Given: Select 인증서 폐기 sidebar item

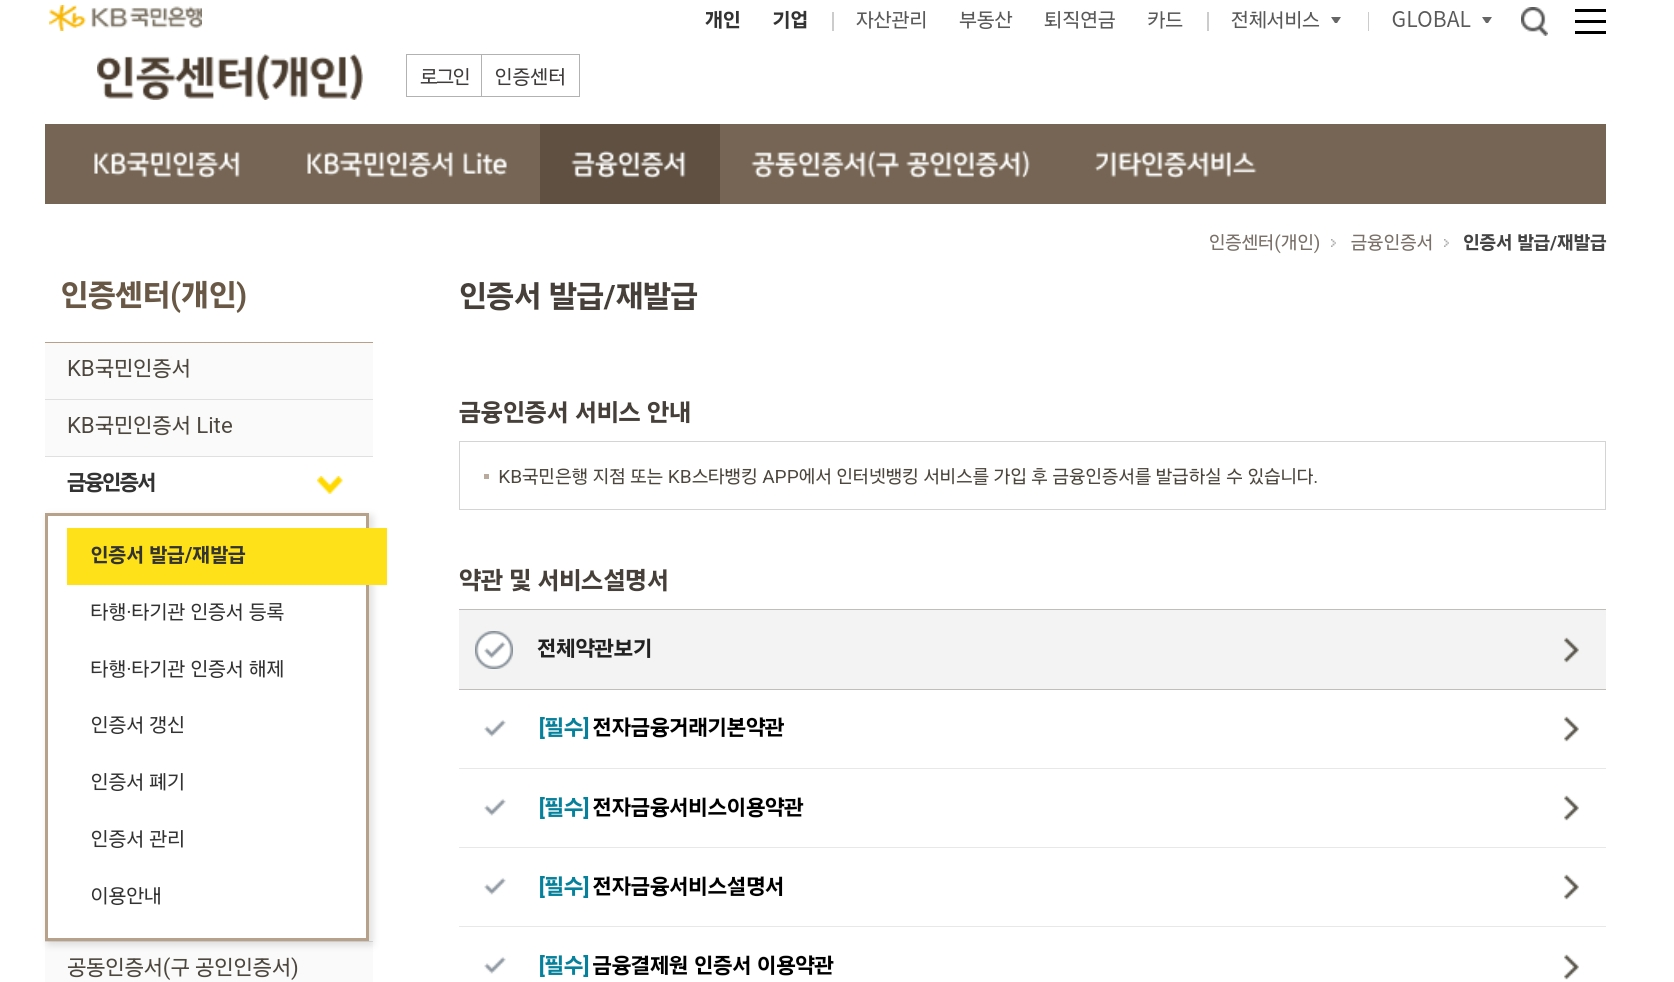Looking at the screenshot, I should pos(138,782).
